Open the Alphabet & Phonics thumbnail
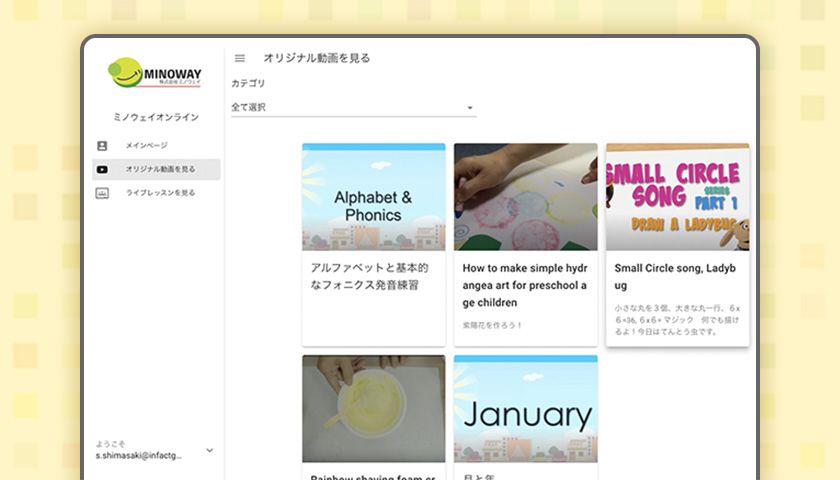The width and height of the screenshot is (840, 480). [x=373, y=197]
